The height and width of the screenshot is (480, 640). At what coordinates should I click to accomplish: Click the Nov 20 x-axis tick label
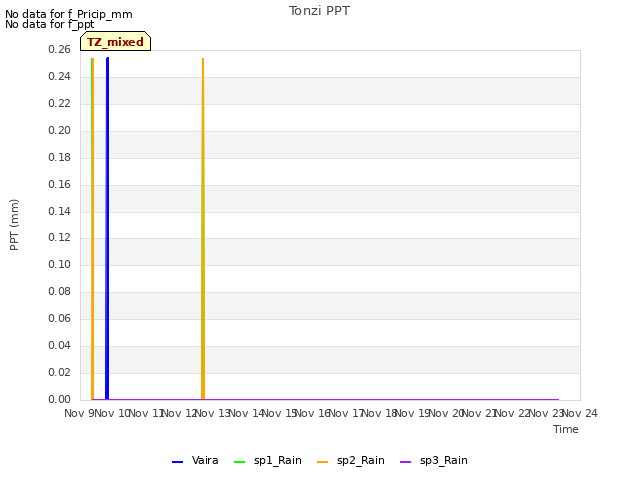pos(446,413)
